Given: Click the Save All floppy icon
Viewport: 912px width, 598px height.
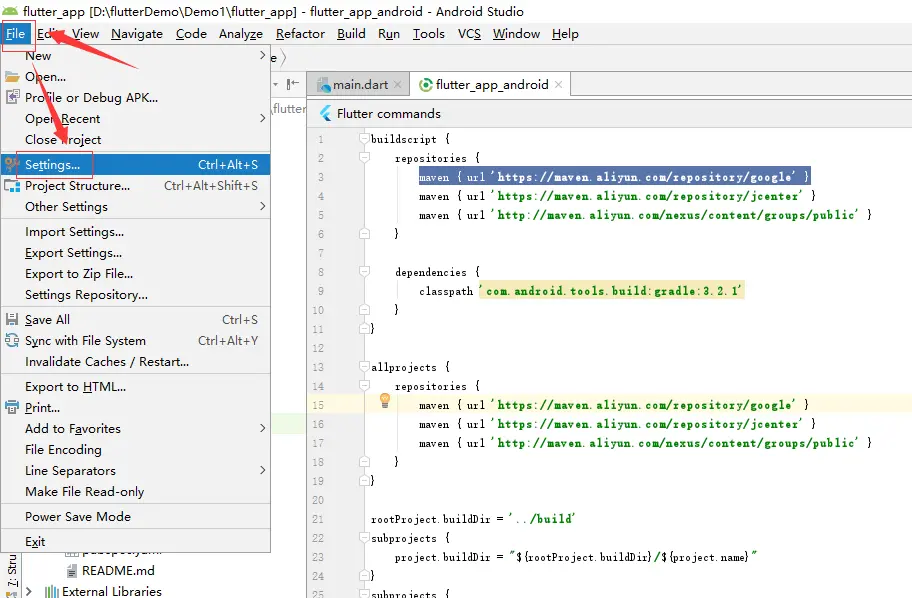Looking at the screenshot, I should pos(12,319).
